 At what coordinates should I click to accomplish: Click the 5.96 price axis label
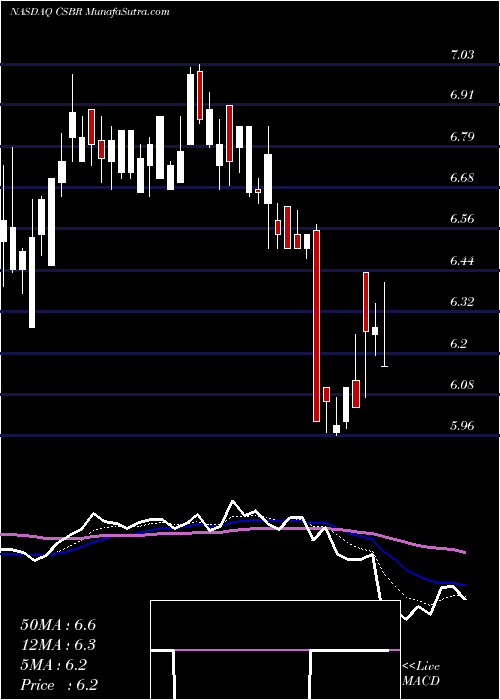(x=462, y=426)
